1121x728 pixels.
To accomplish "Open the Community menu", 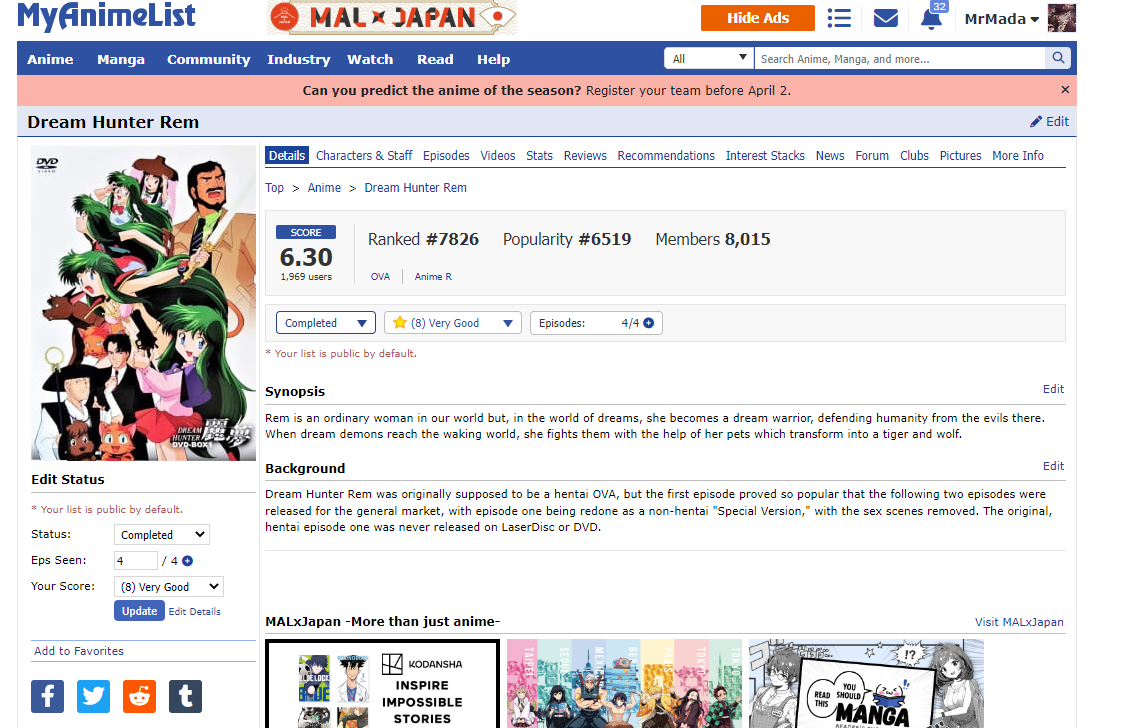I will [209, 59].
